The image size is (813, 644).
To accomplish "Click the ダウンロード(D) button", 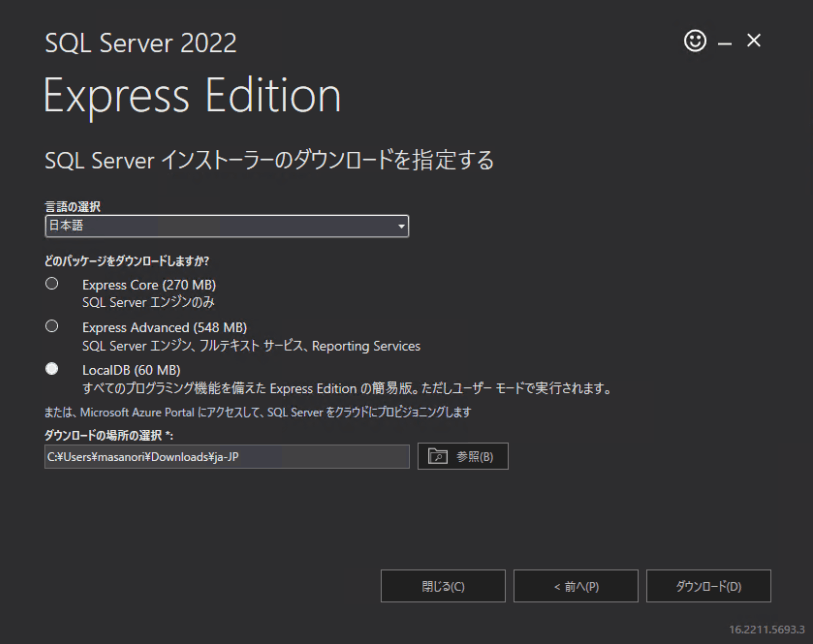I will 708,586.
